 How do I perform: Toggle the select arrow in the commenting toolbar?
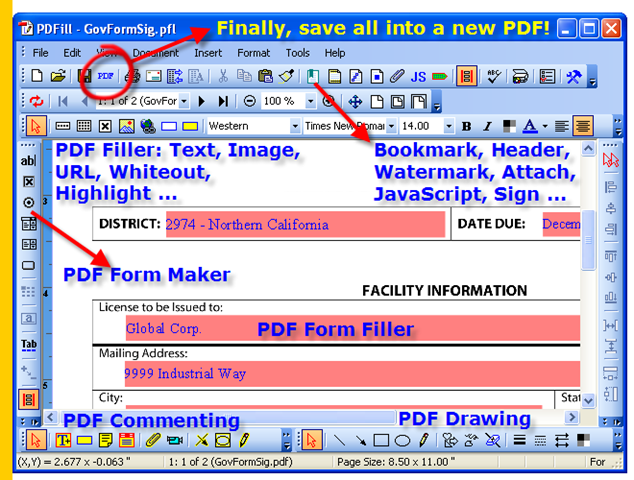point(36,440)
